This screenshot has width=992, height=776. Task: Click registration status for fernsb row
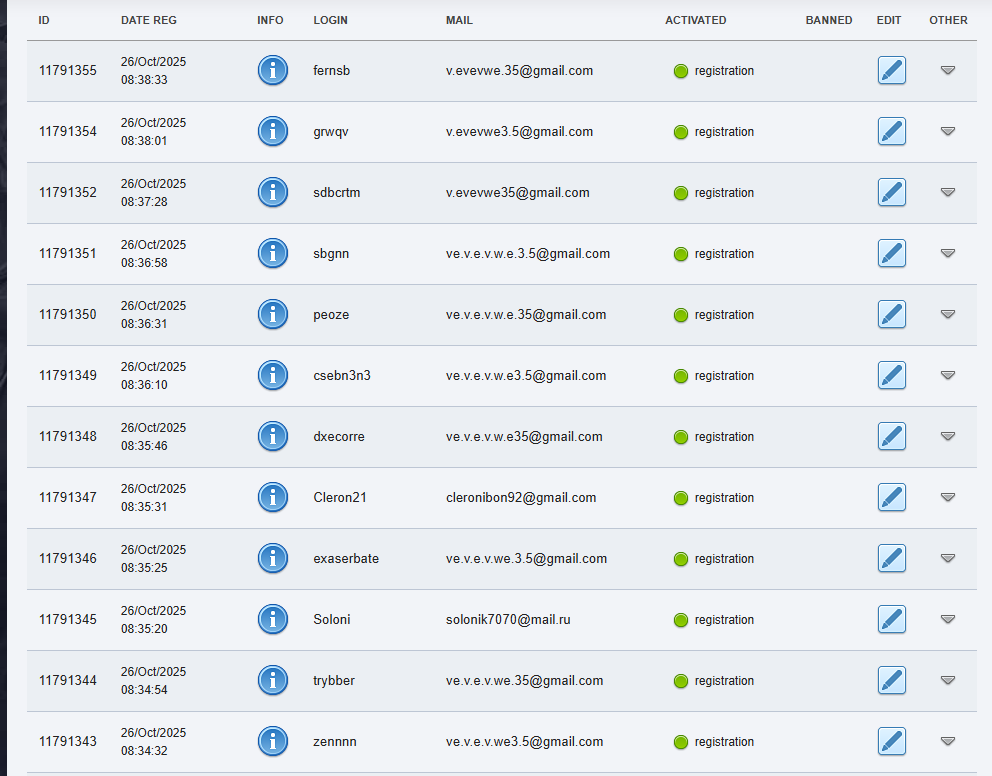pos(714,71)
